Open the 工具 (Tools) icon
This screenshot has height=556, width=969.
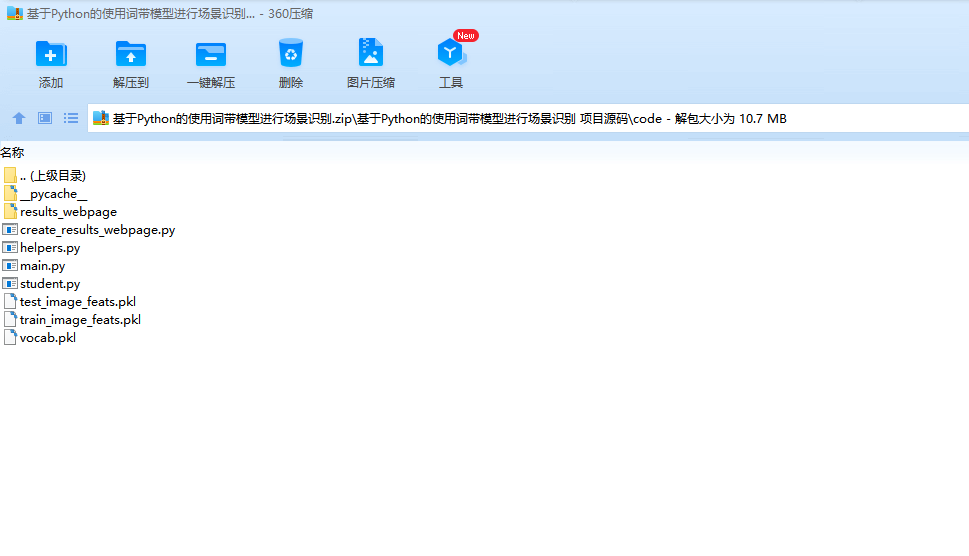[451, 53]
